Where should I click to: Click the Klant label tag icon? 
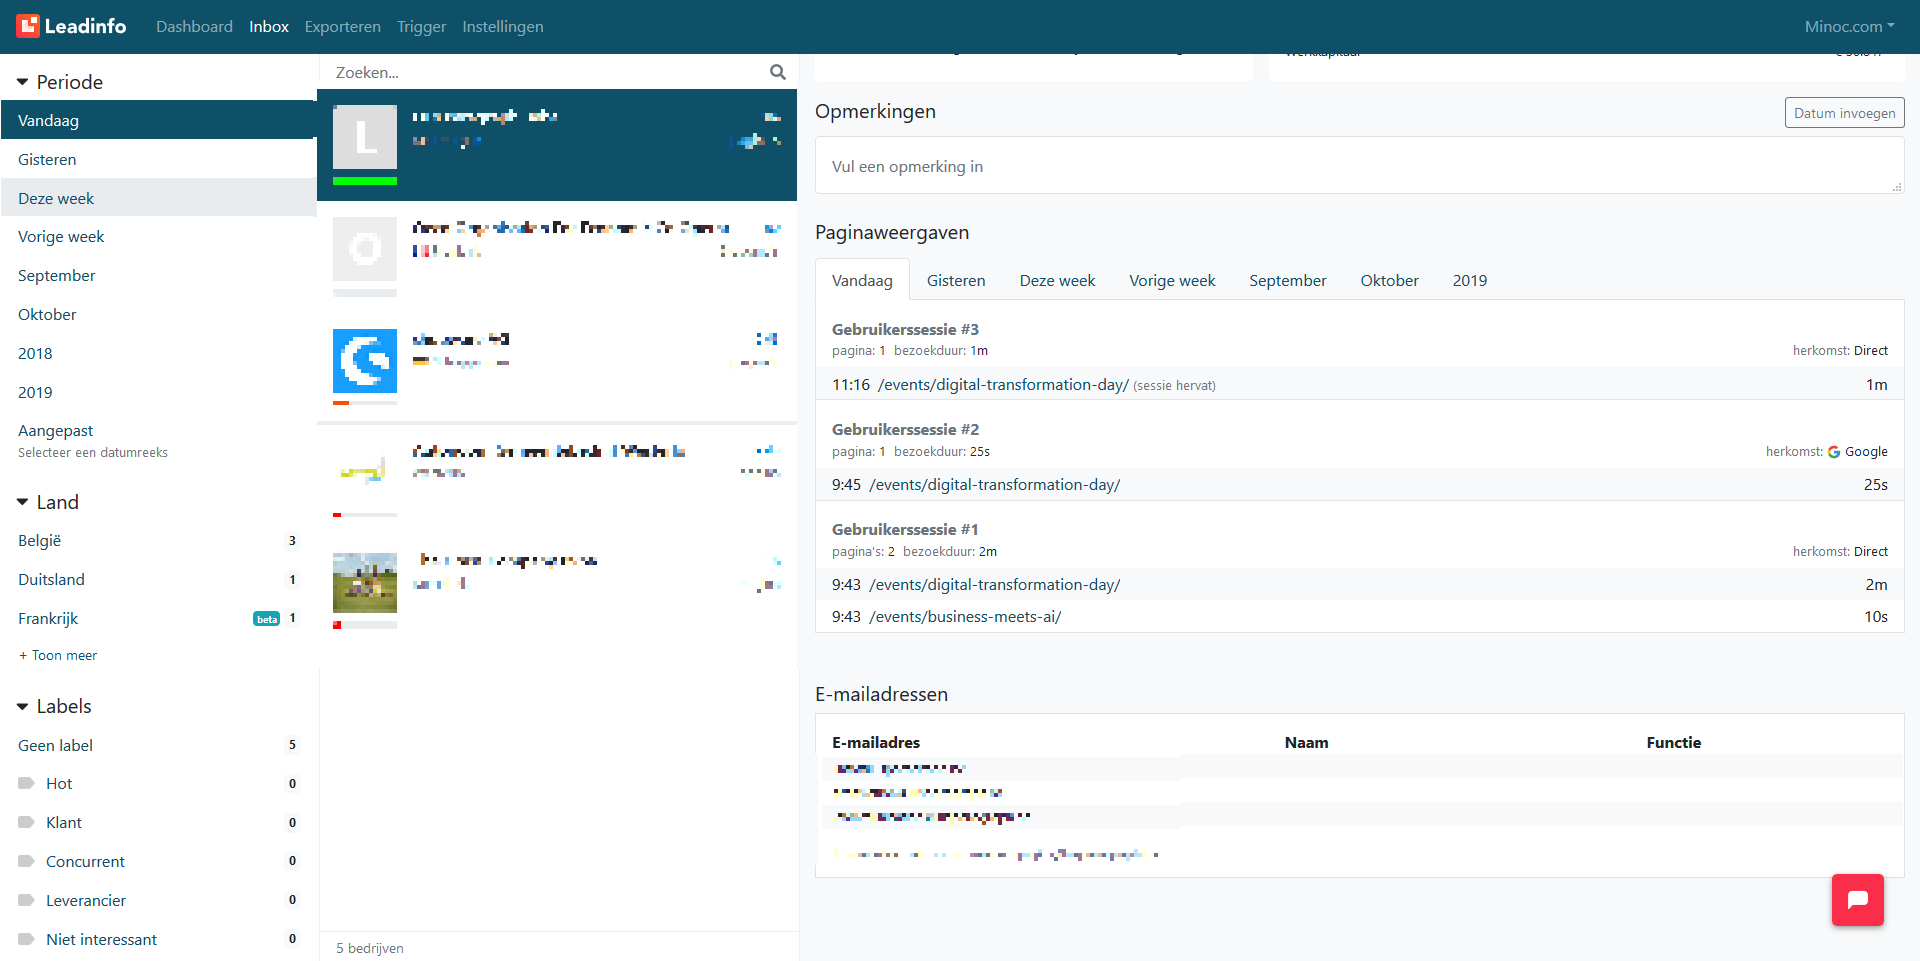point(26,822)
